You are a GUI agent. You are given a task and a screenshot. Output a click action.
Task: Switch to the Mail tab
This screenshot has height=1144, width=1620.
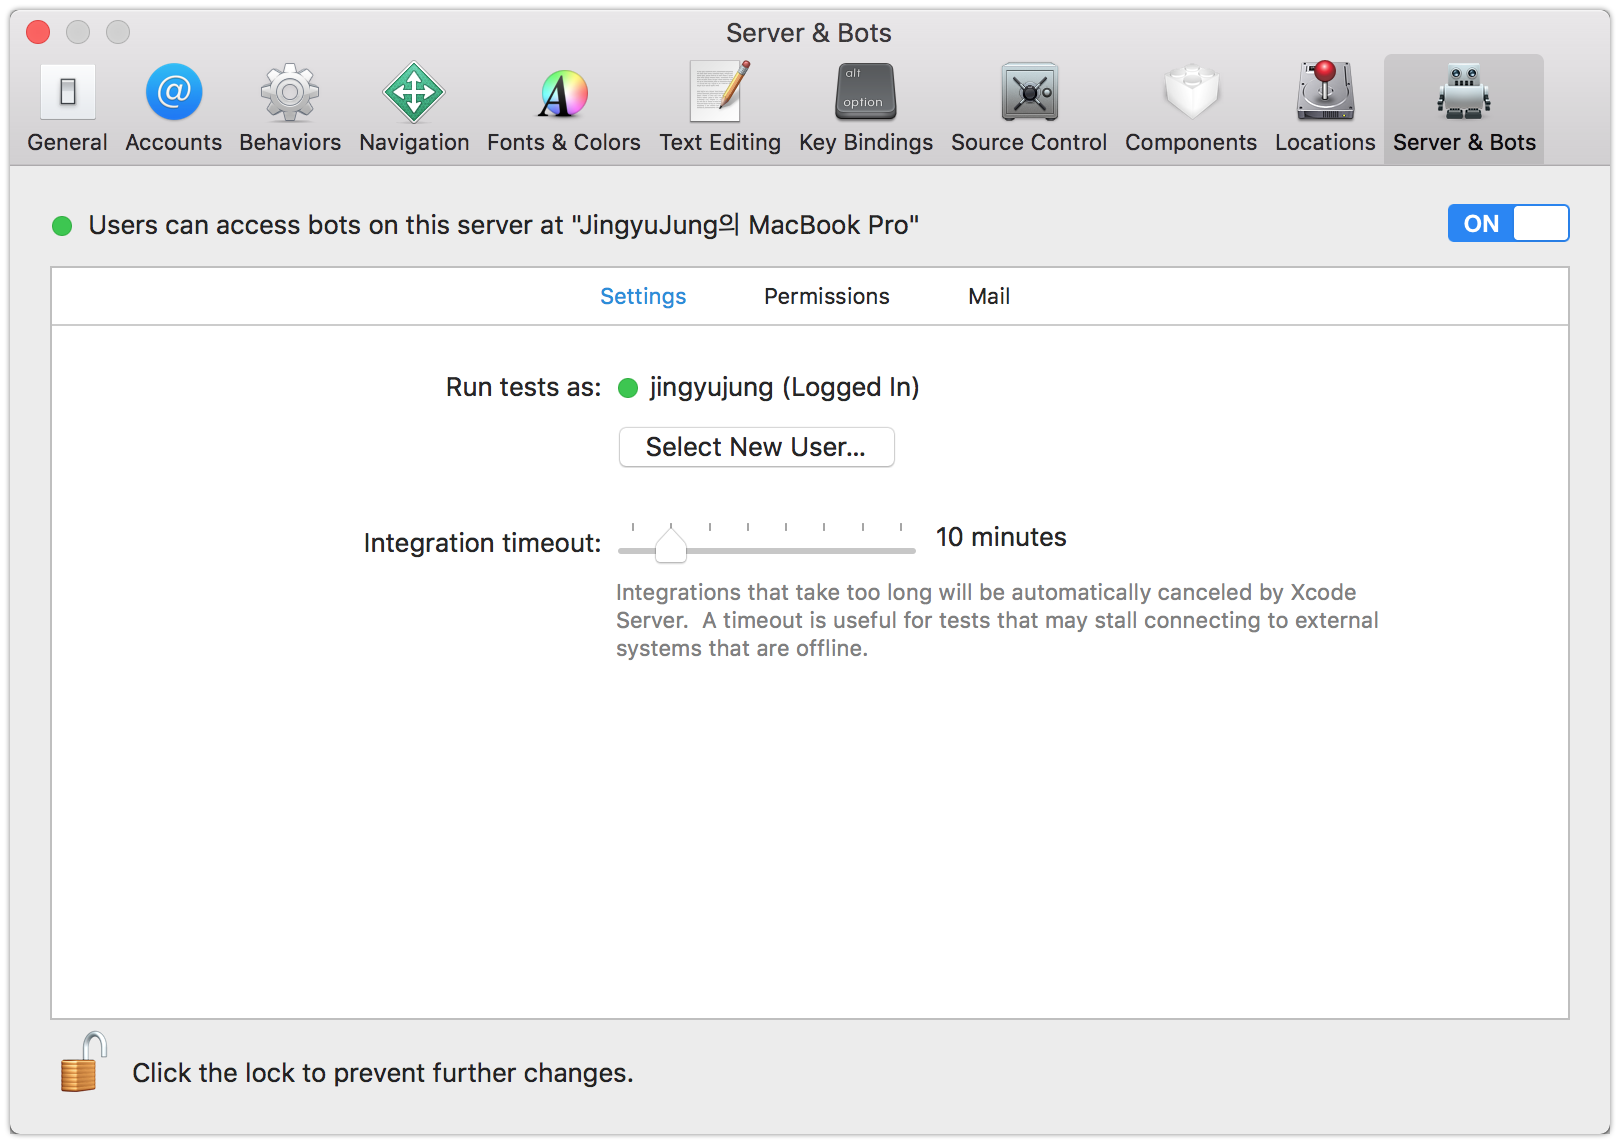pyautogui.click(x=989, y=296)
